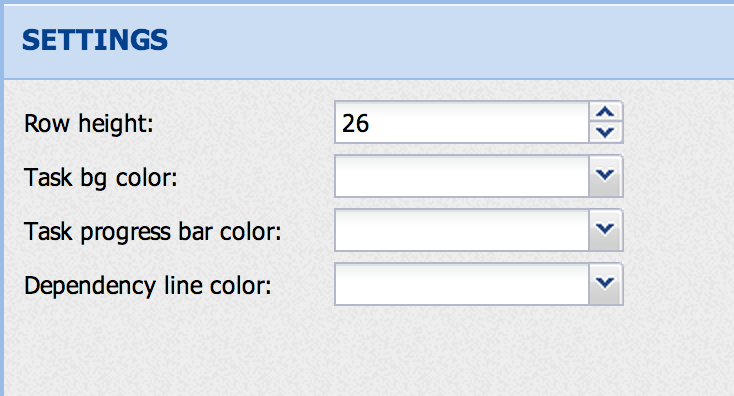Expand the Task progress bar color dropdown
The height and width of the screenshot is (396, 734).
click(x=605, y=230)
